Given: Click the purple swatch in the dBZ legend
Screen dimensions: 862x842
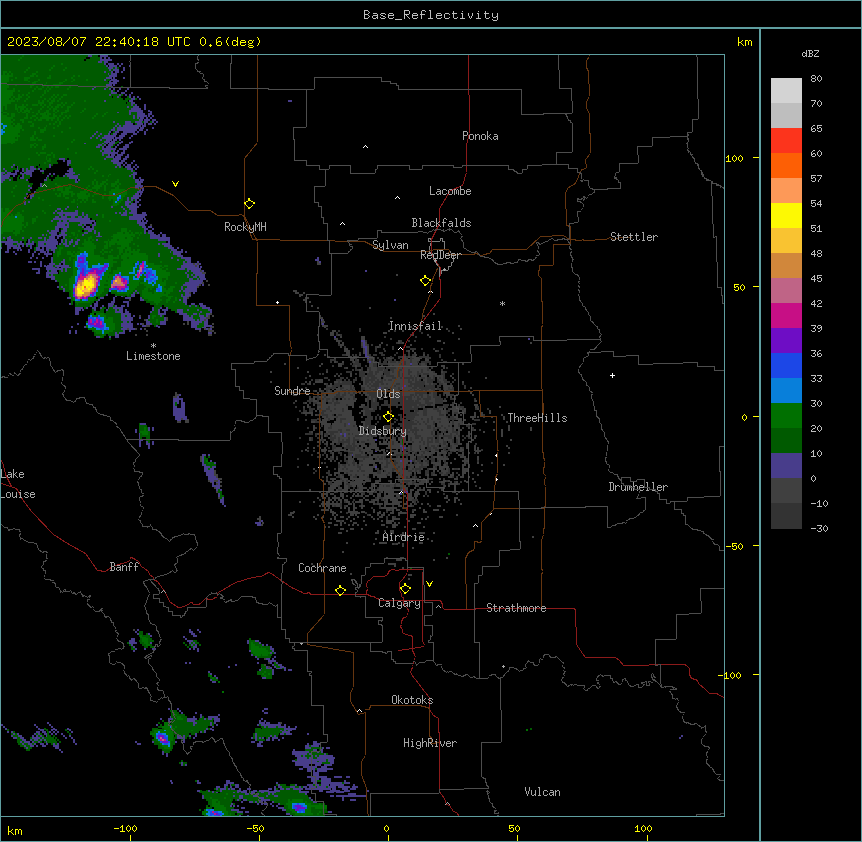Looking at the screenshot, I should point(786,341).
